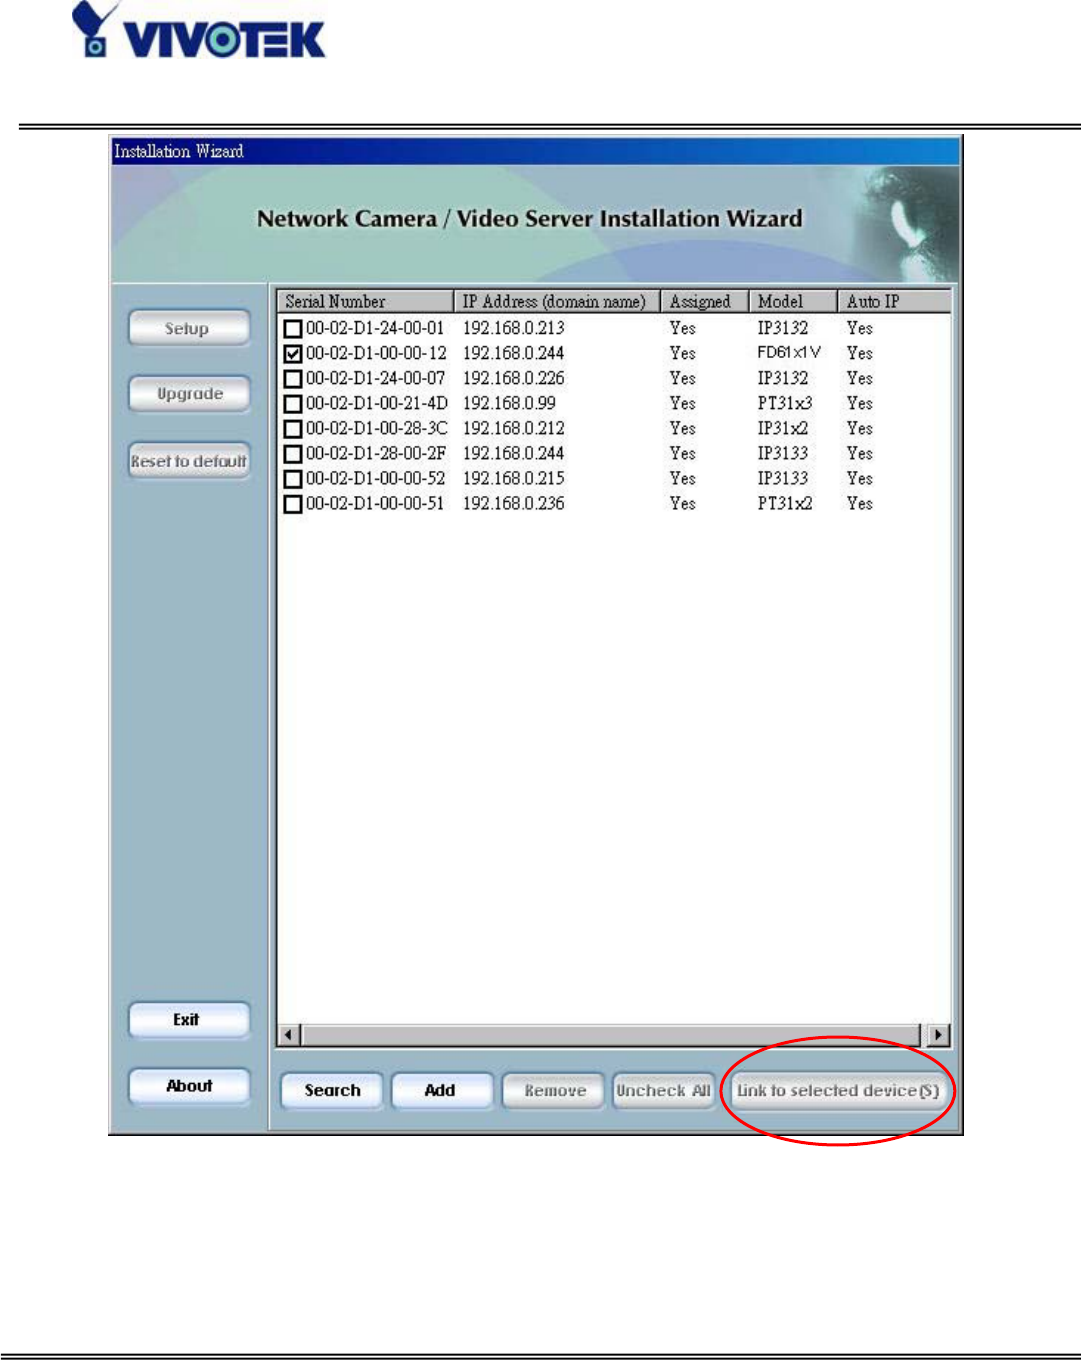Viewport: 1081px width, 1360px height.
Task: Sort by IP Address (domain name) header
Action: click(x=557, y=301)
